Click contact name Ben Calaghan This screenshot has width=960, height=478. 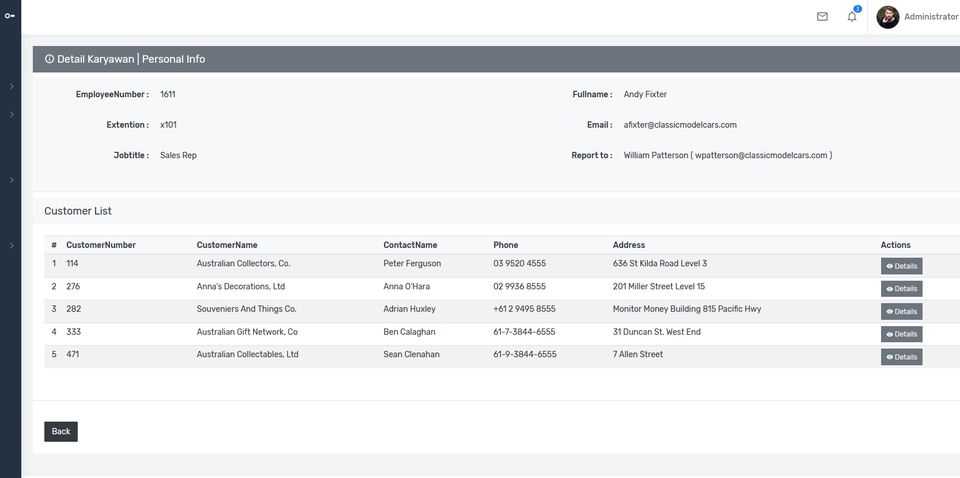(x=410, y=332)
